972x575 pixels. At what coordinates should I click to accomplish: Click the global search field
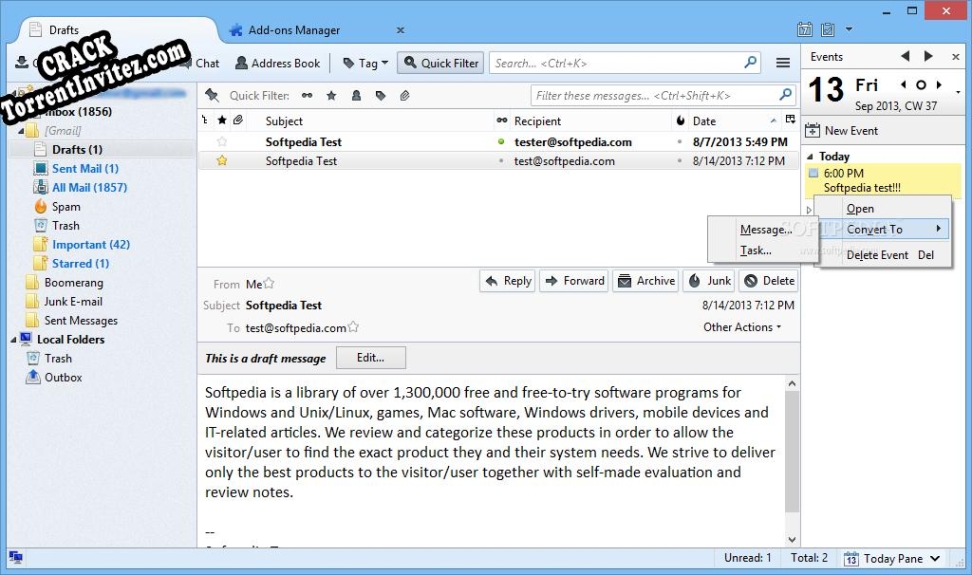click(625, 63)
